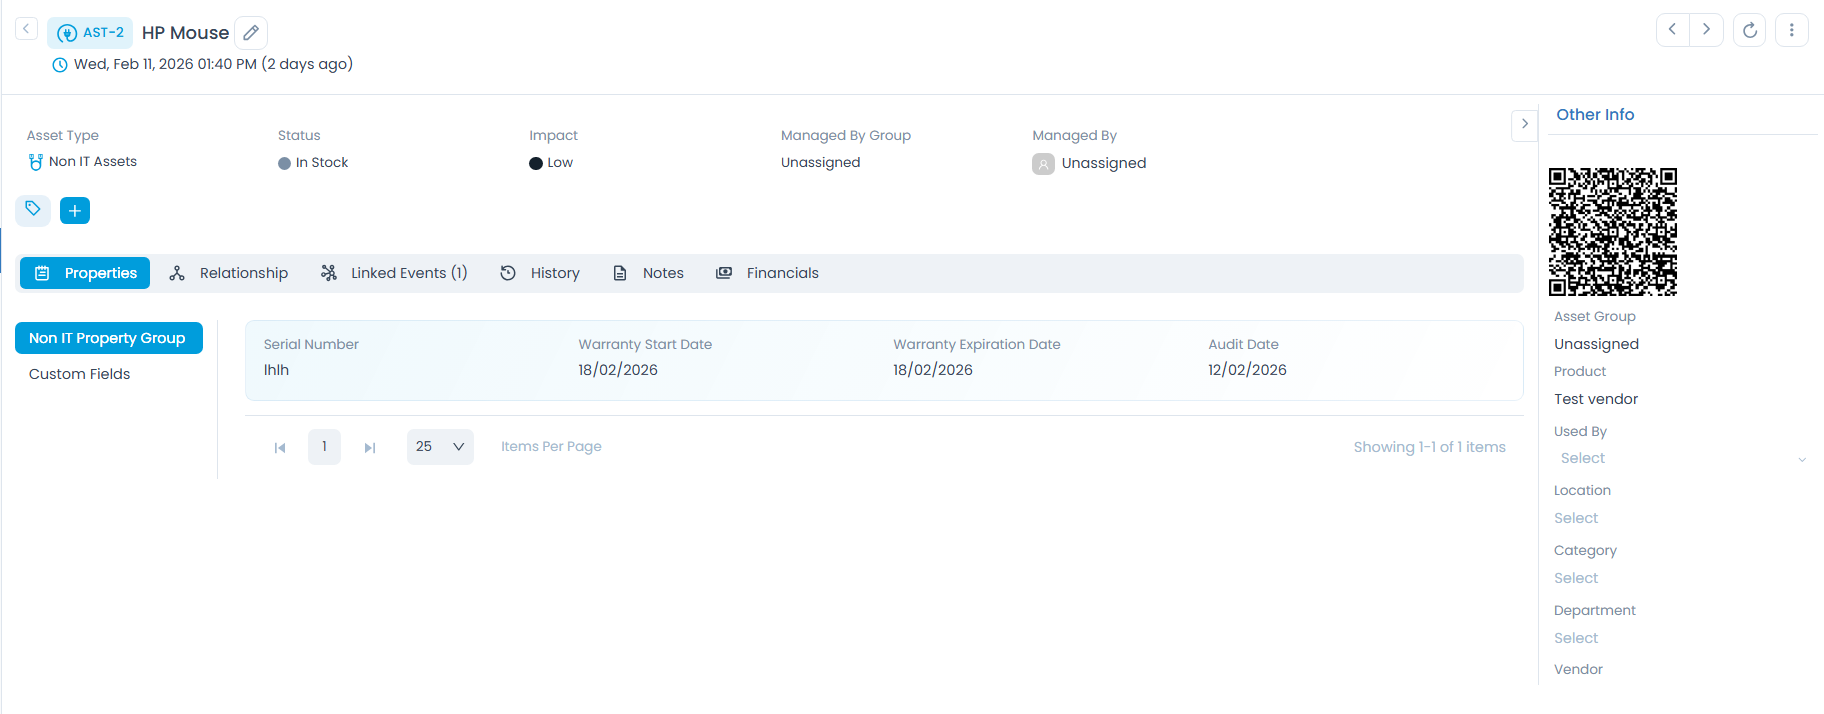Click the Other Info heading
This screenshot has width=1824, height=714.
[x=1595, y=114]
